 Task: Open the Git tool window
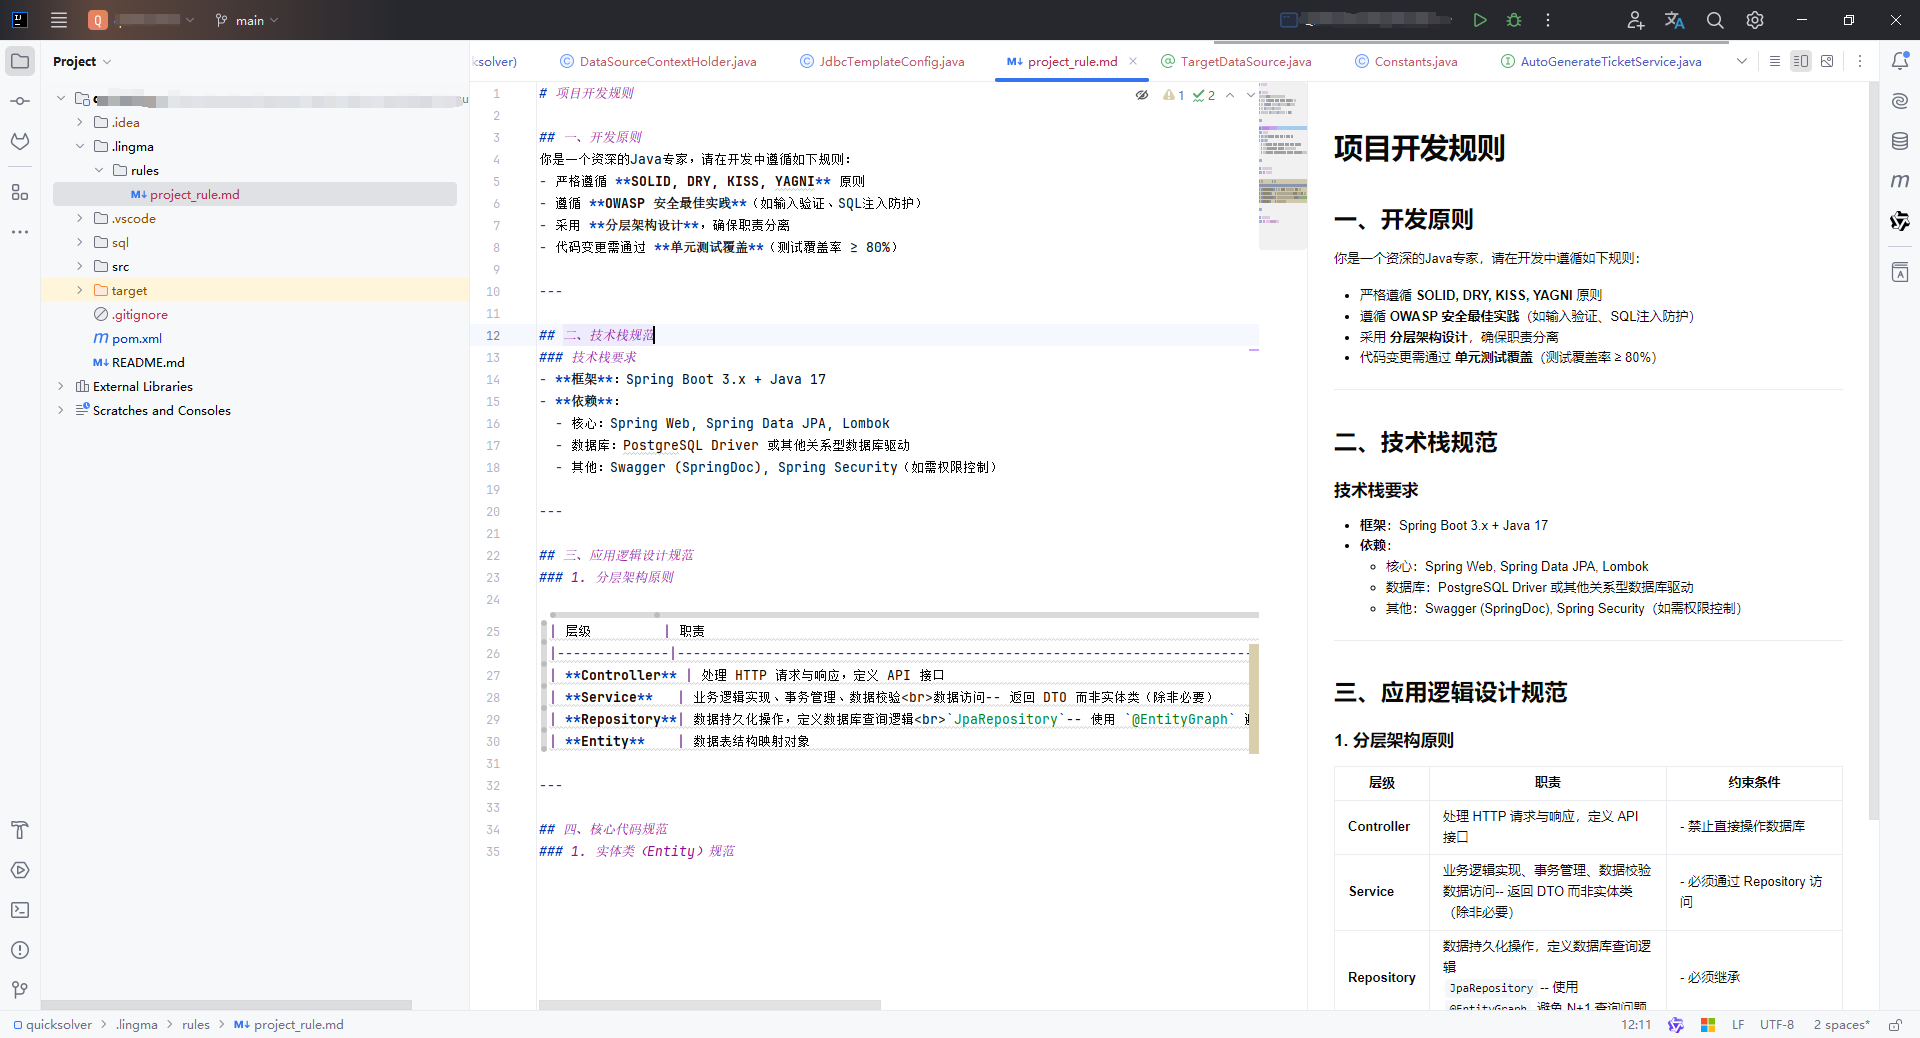click(x=20, y=990)
